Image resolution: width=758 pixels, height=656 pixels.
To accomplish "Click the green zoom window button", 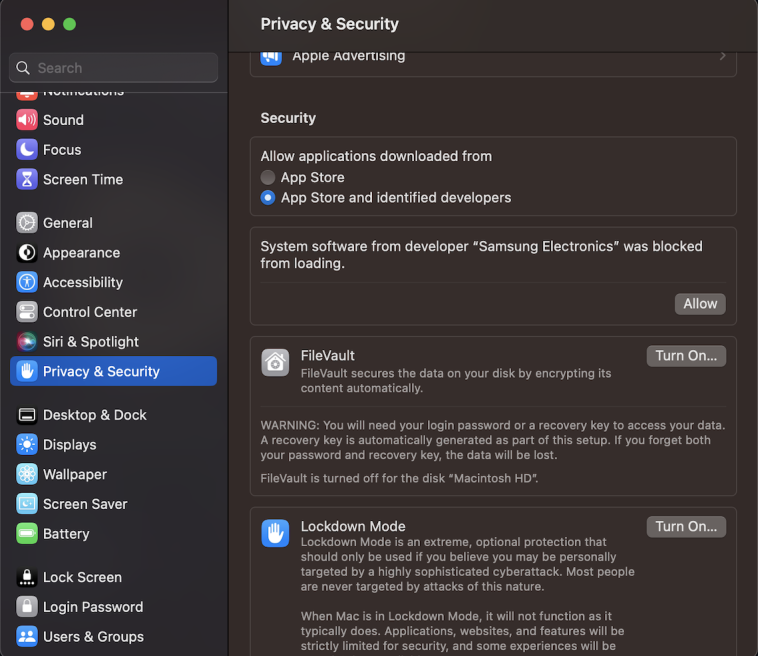I will [70, 24].
